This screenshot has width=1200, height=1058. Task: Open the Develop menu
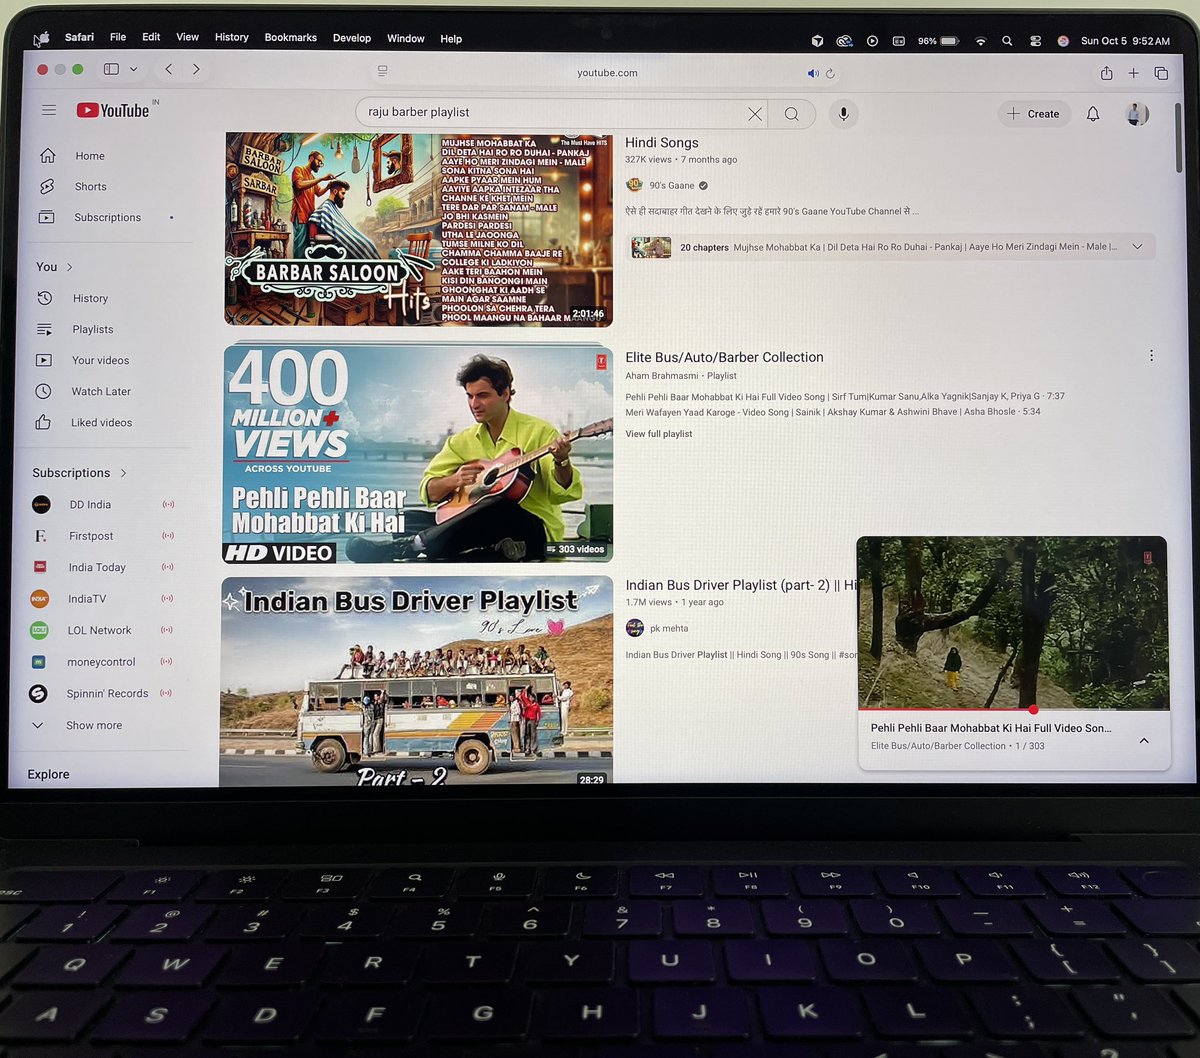(x=352, y=38)
